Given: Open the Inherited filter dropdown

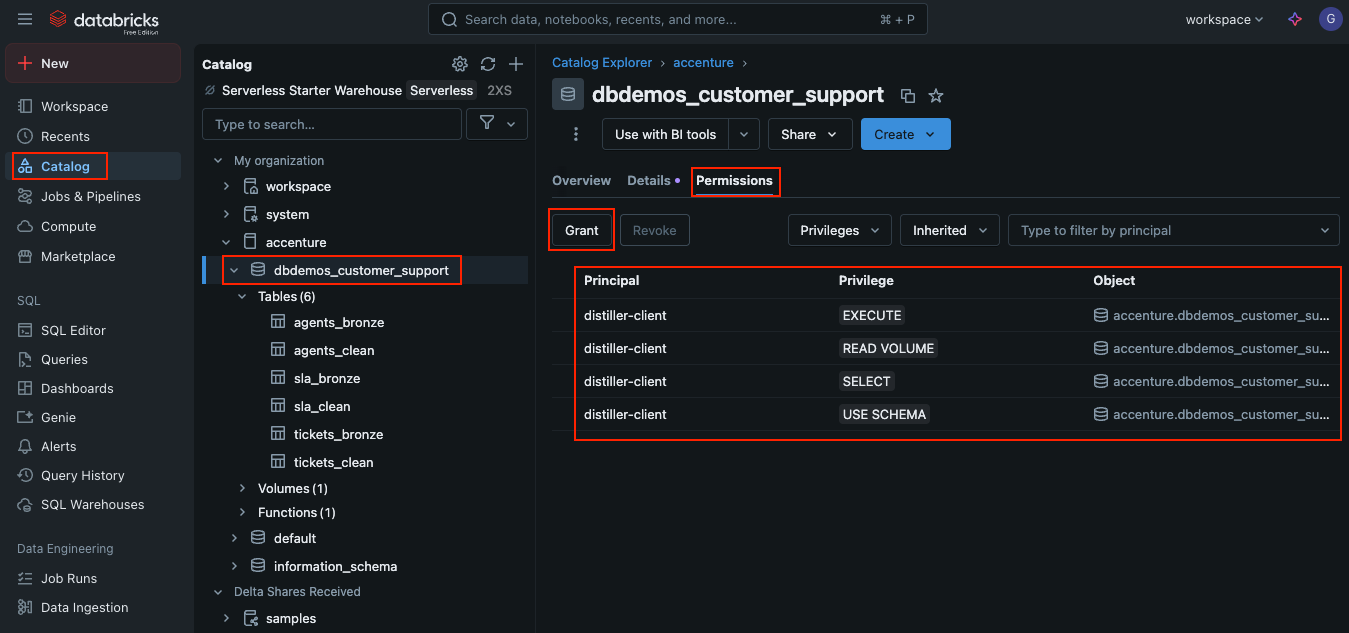Looking at the screenshot, I should click(x=949, y=230).
